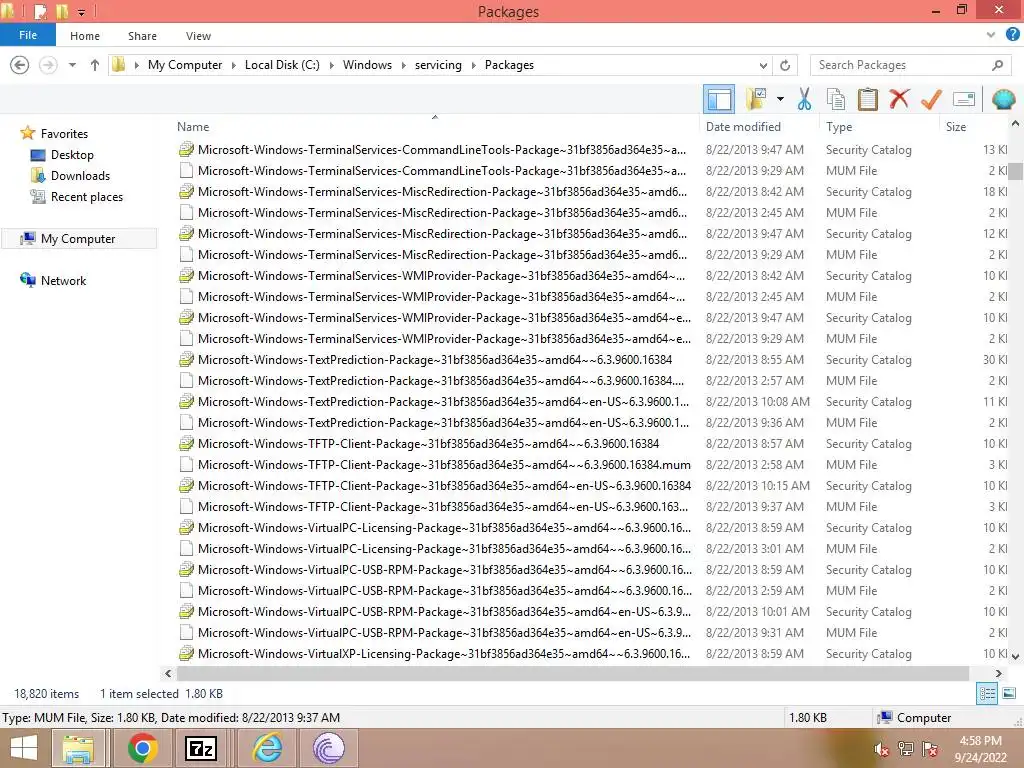Image resolution: width=1024 pixels, height=768 pixels.
Task: Delete the selected file with the red X
Action: pyautogui.click(x=899, y=99)
